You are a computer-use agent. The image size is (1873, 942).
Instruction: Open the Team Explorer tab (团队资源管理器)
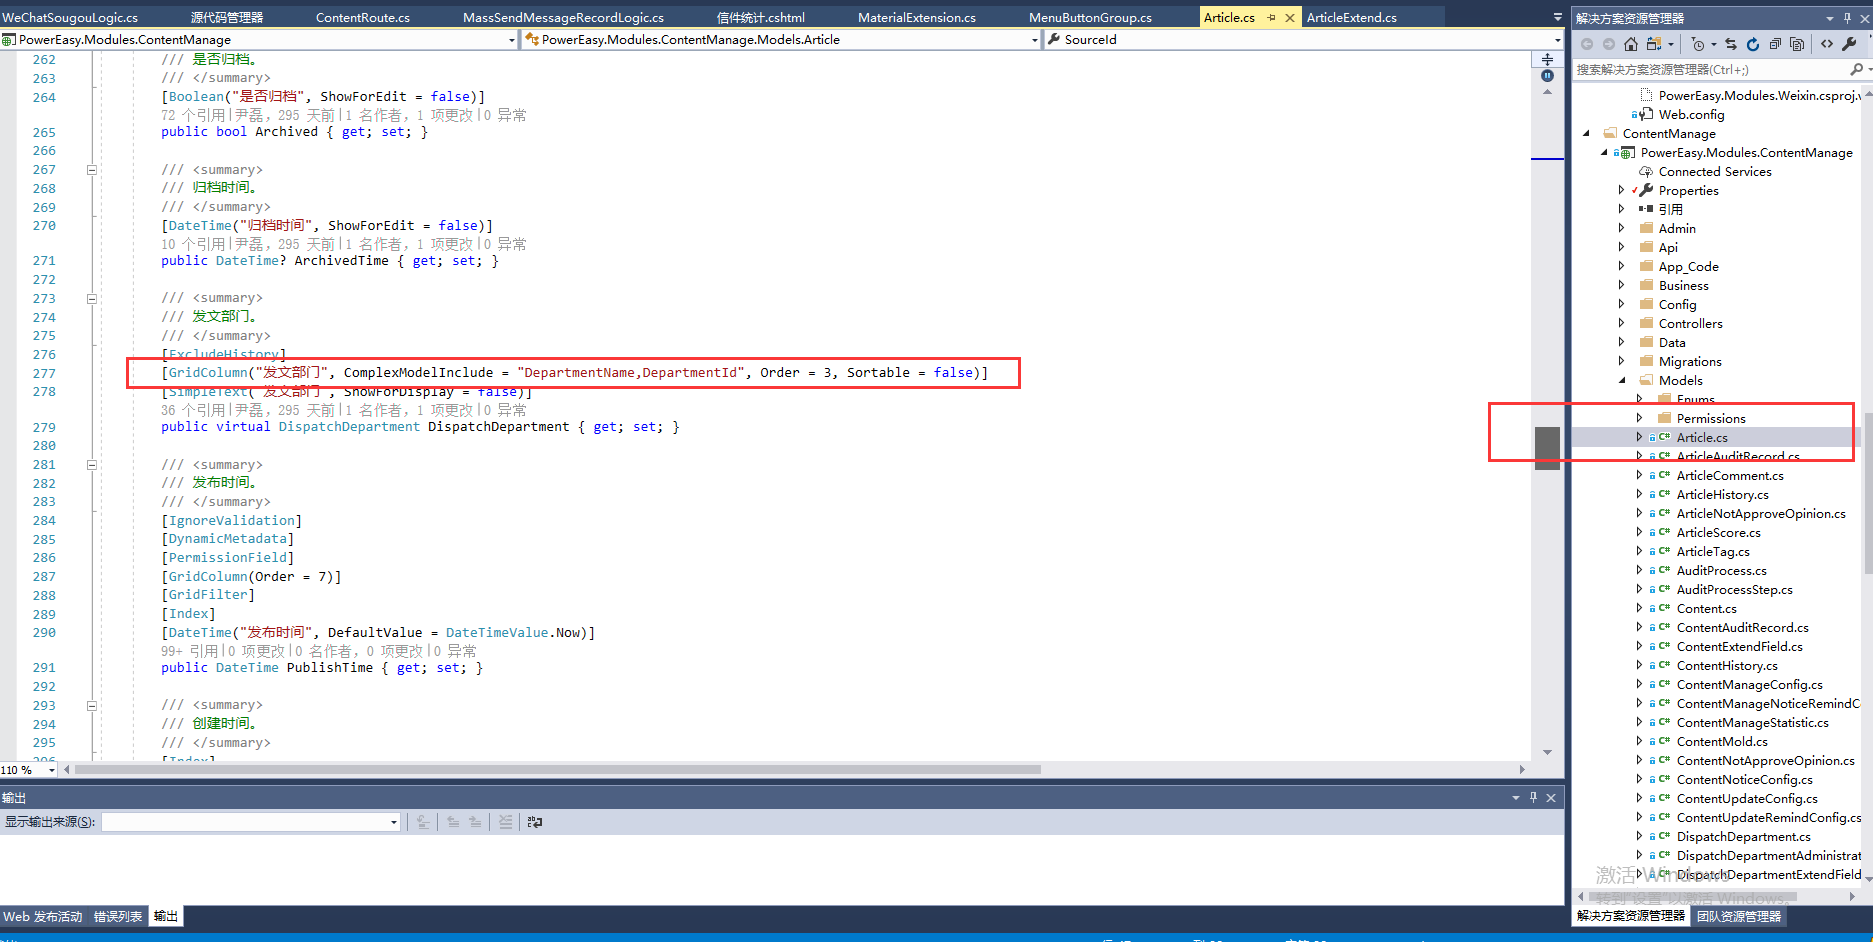coord(1738,916)
